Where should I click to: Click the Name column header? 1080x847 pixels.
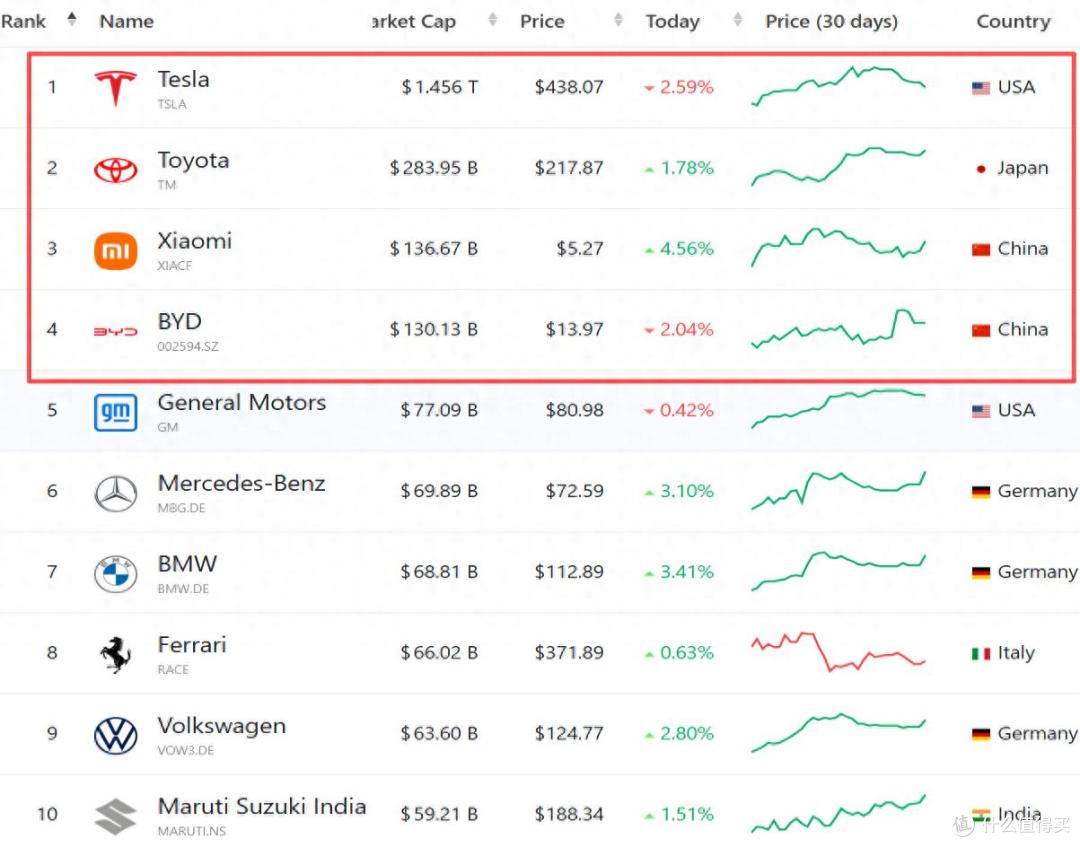(127, 21)
